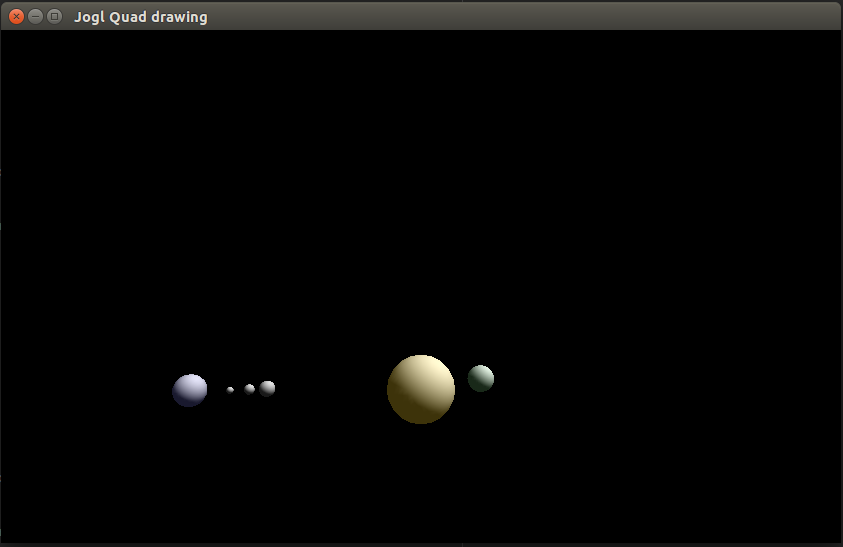The width and height of the screenshot is (843, 547).
Task: Click the green sphere beside the yellow one
Action: click(481, 379)
